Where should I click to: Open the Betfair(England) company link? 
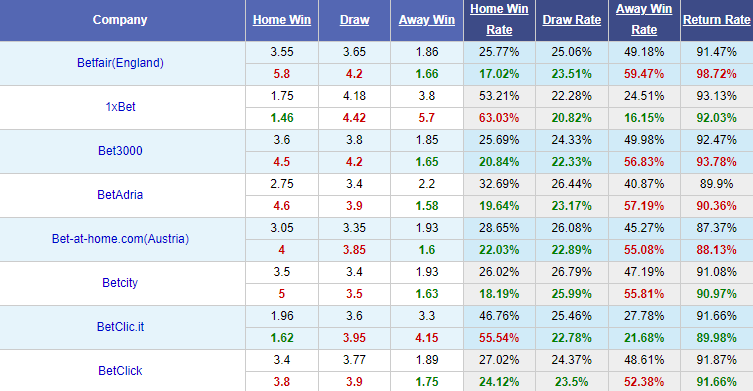[120, 63]
